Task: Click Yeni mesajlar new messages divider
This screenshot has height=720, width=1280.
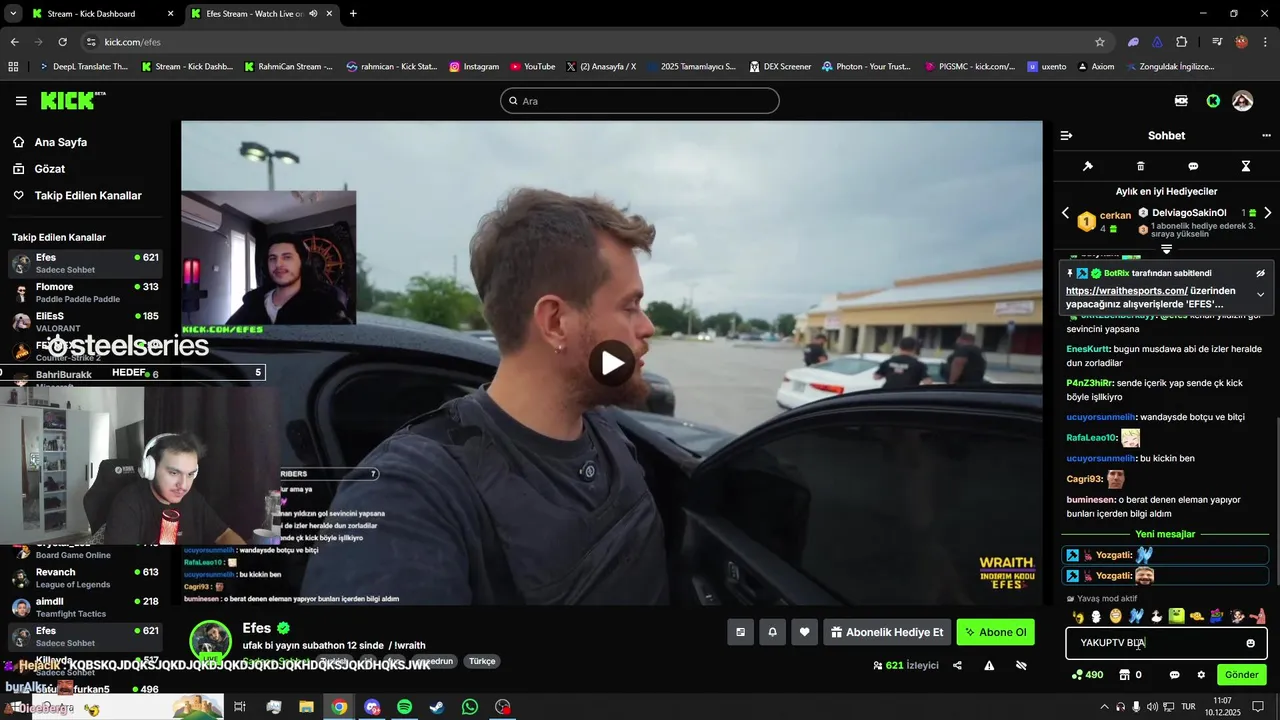Action: pyautogui.click(x=1165, y=534)
